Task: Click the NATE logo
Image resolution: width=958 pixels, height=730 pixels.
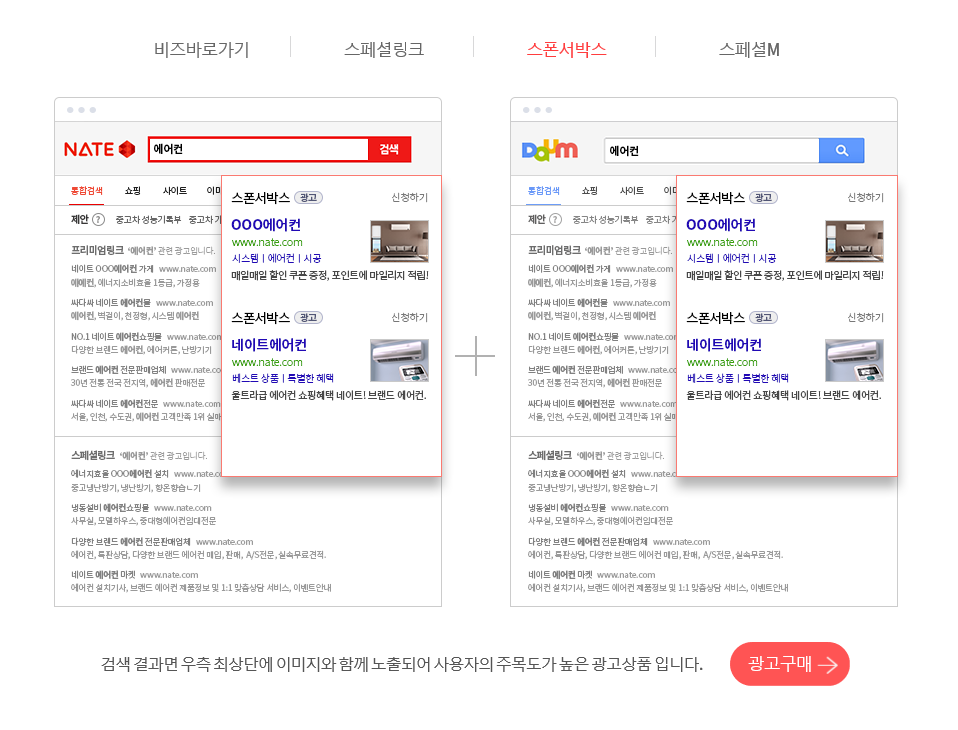Action: click(100, 150)
